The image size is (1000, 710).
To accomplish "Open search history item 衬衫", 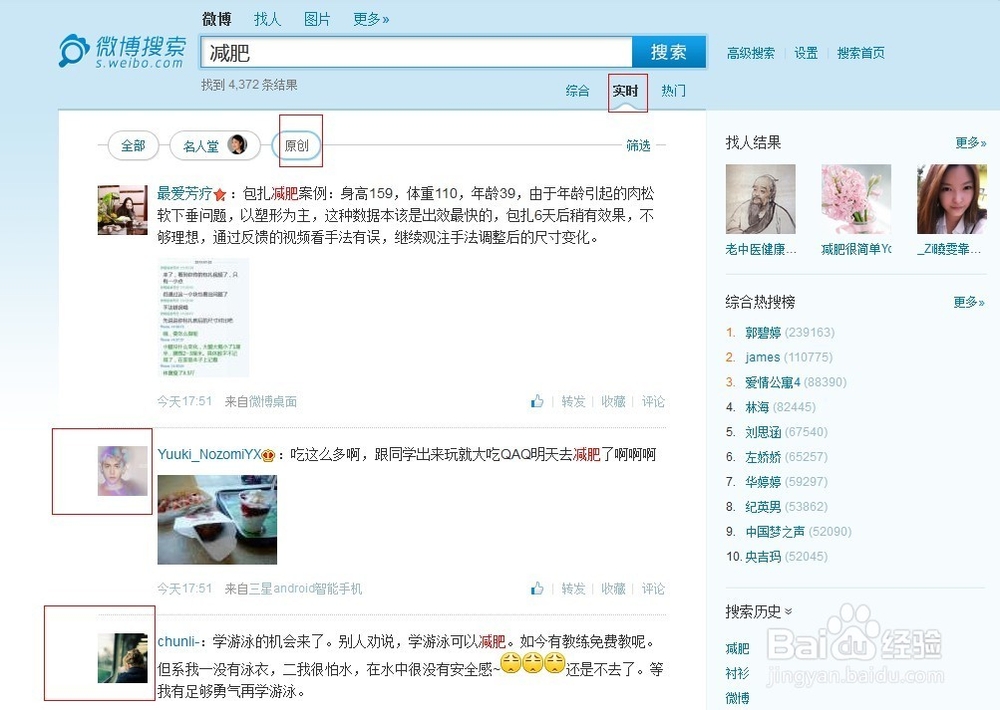I will tap(737, 673).
